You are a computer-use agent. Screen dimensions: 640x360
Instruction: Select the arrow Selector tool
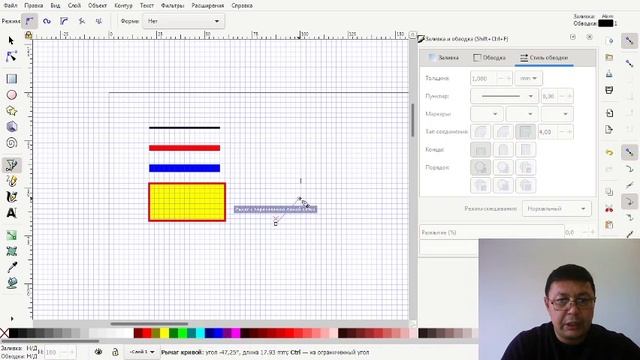coord(11,40)
